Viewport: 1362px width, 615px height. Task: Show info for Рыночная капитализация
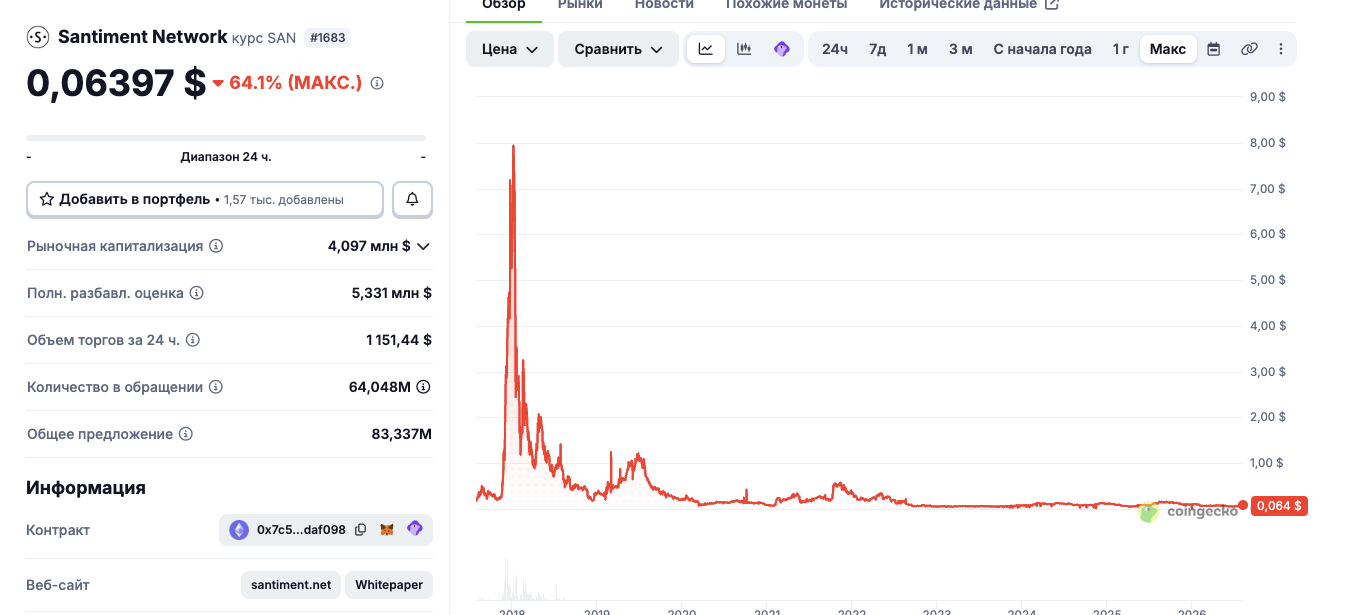tap(216, 246)
